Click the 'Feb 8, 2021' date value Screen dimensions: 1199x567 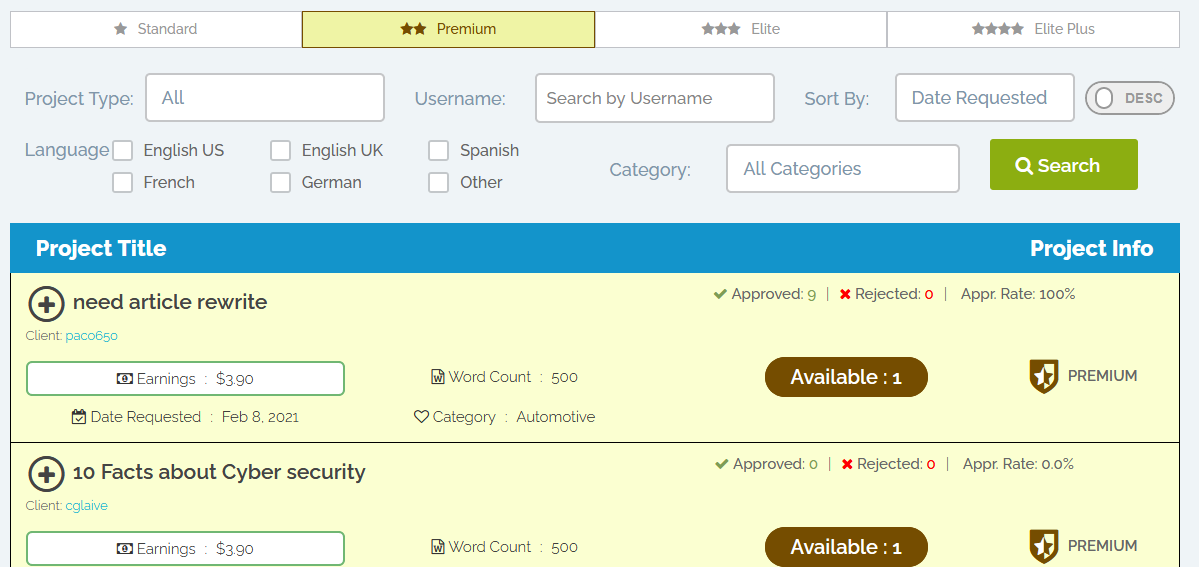coord(260,417)
